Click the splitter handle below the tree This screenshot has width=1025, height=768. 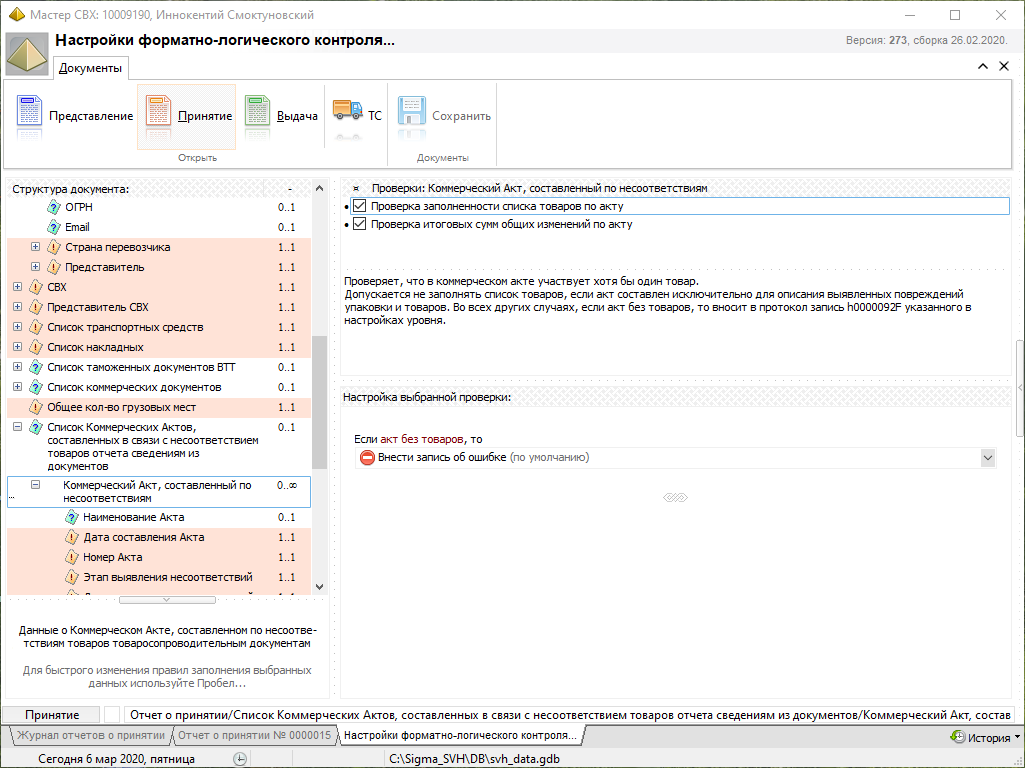(167, 600)
